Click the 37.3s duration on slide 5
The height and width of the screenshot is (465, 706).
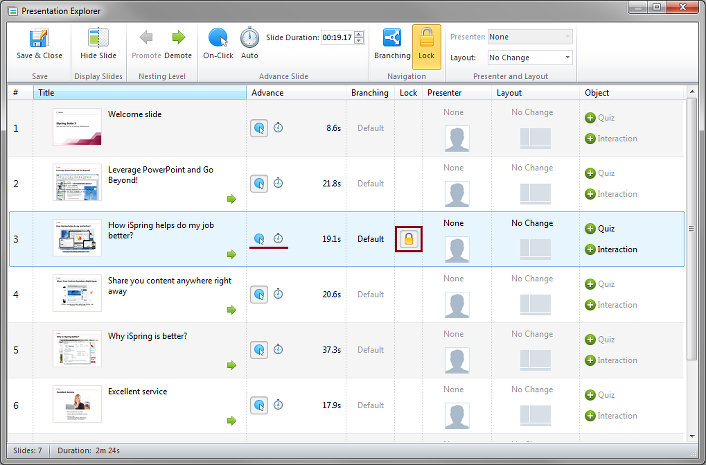click(x=331, y=350)
